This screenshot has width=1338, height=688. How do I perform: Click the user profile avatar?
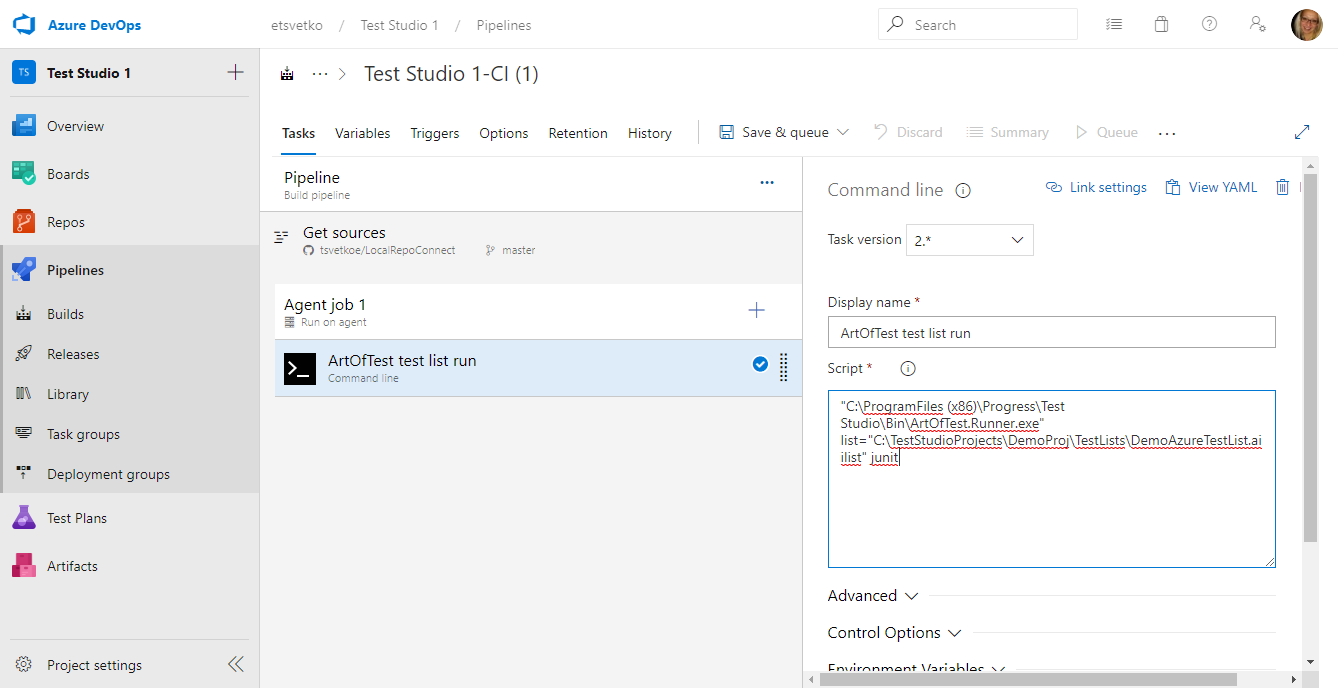tap(1307, 25)
